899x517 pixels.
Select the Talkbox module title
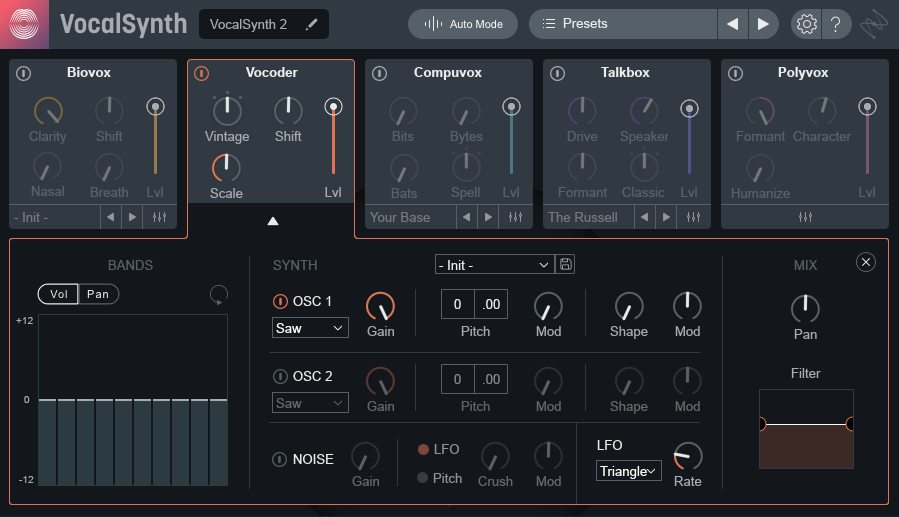(x=625, y=73)
